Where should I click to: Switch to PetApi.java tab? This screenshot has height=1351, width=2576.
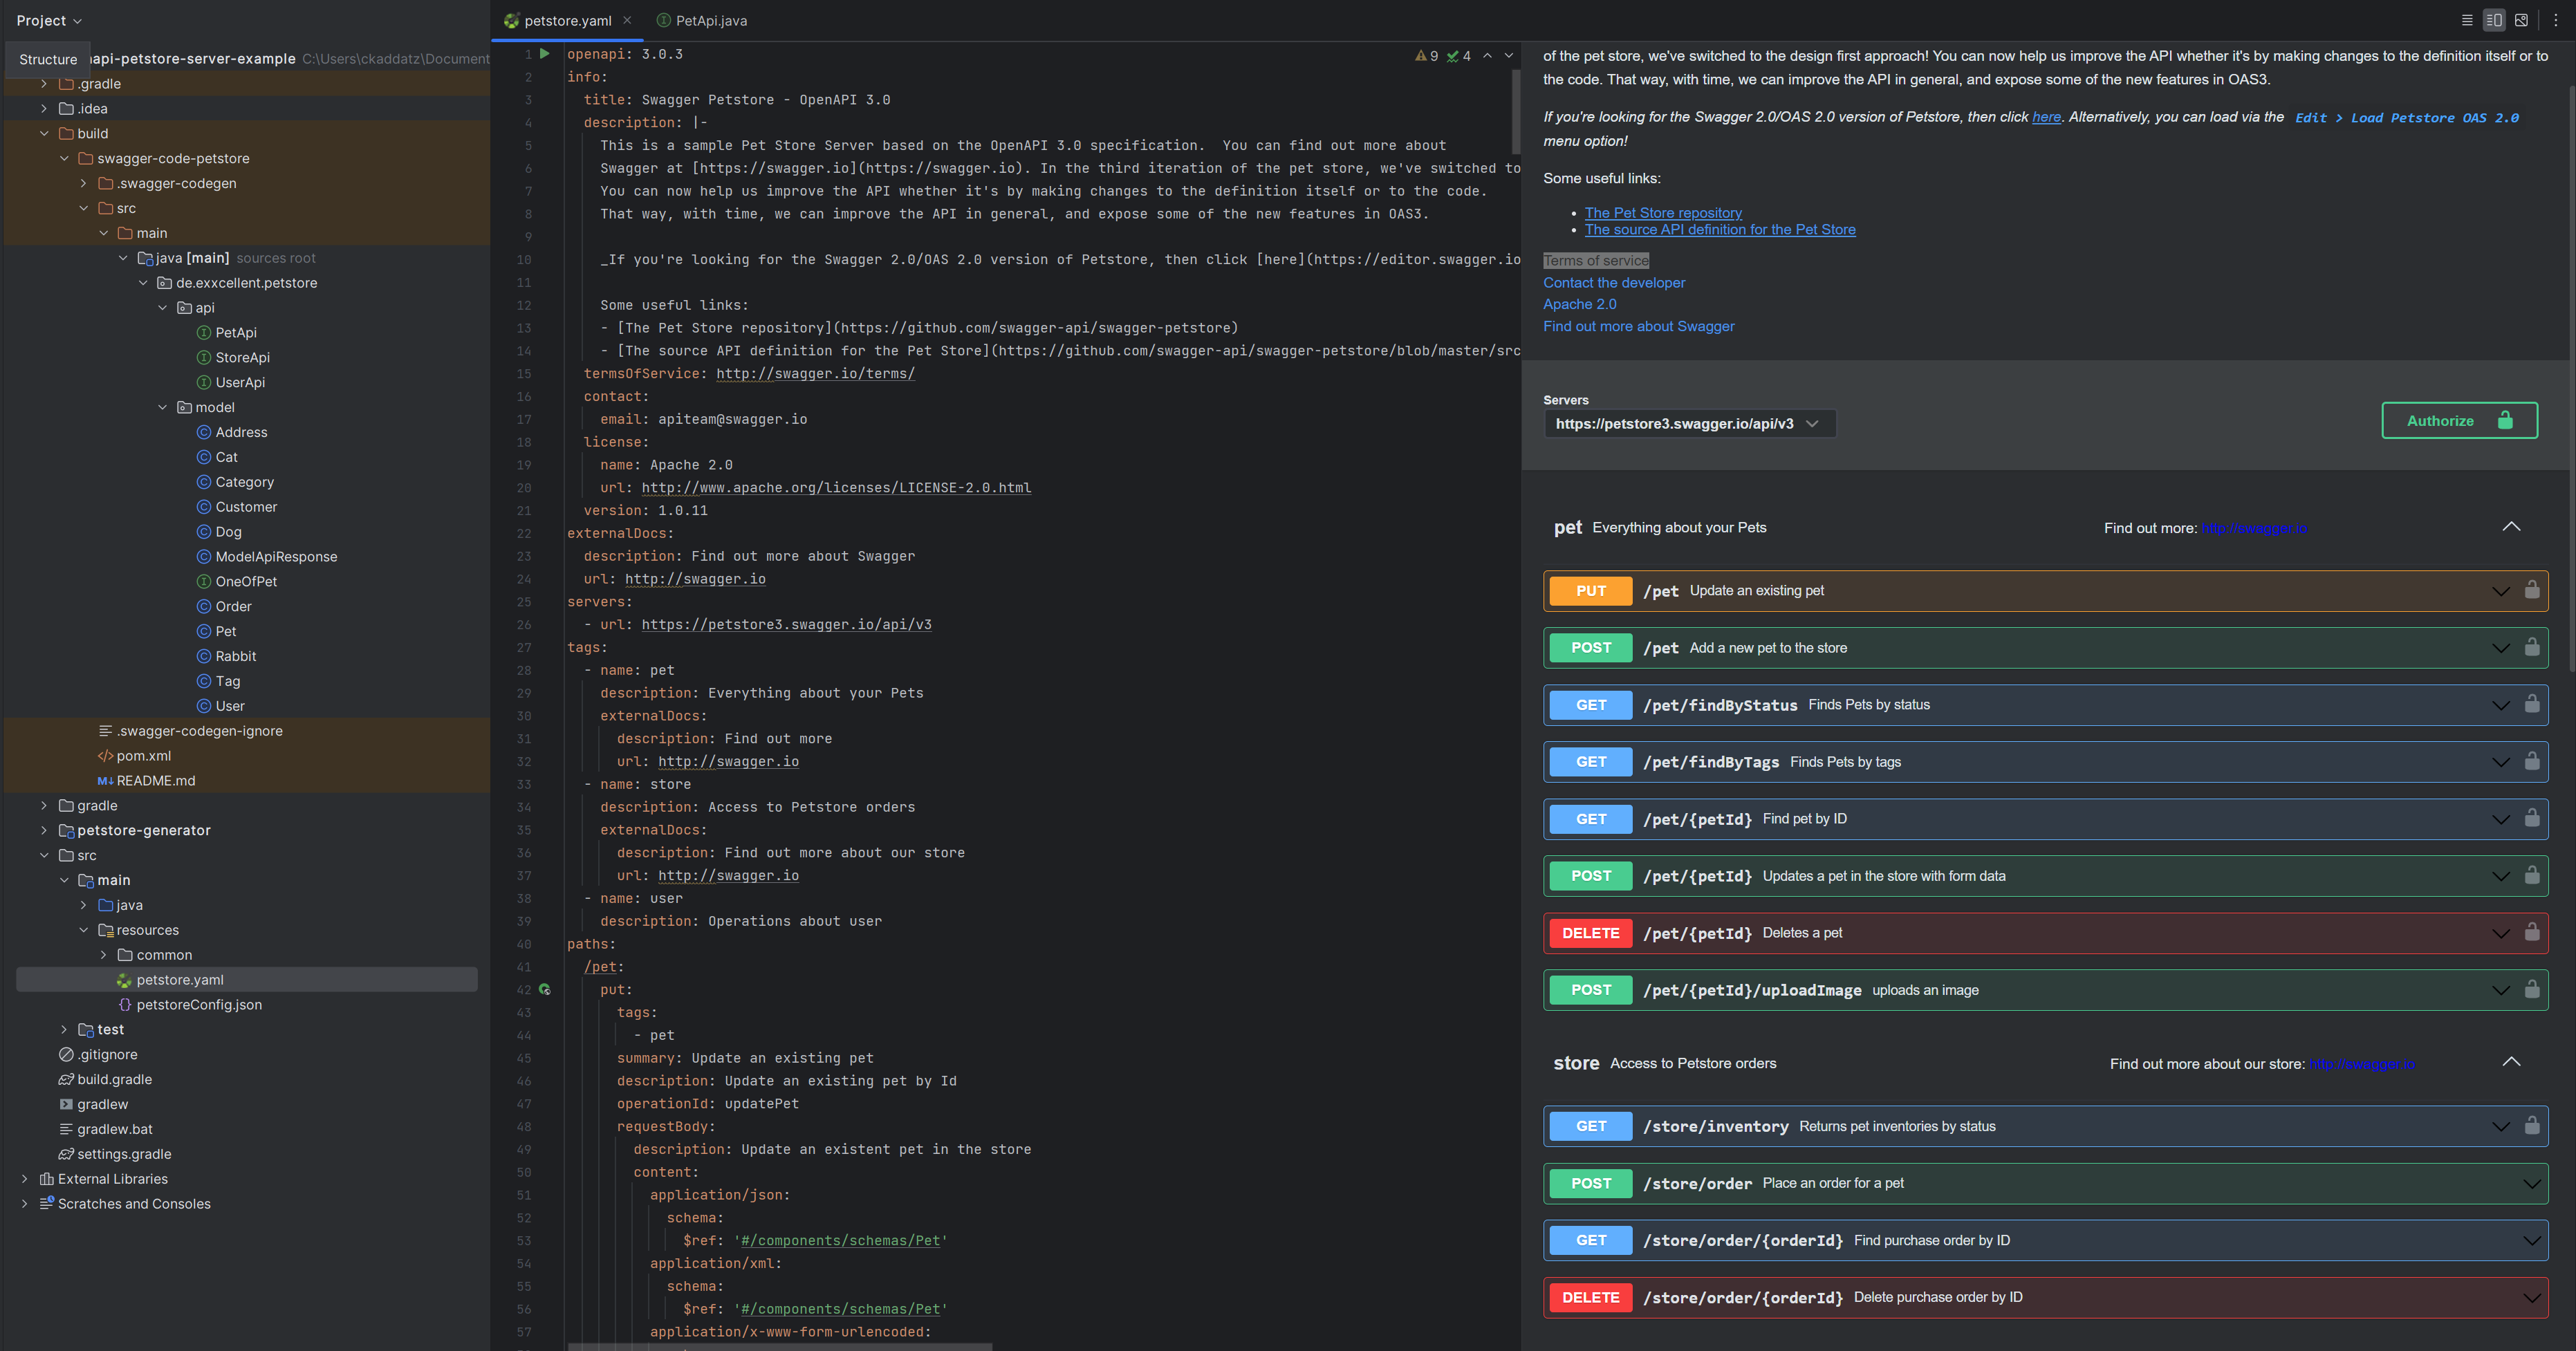(x=702, y=20)
